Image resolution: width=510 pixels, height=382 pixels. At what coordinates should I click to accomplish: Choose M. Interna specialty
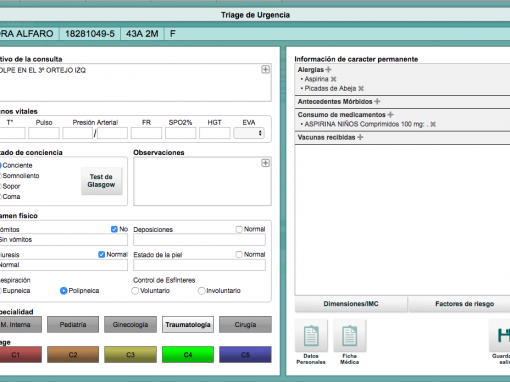click(21, 324)
